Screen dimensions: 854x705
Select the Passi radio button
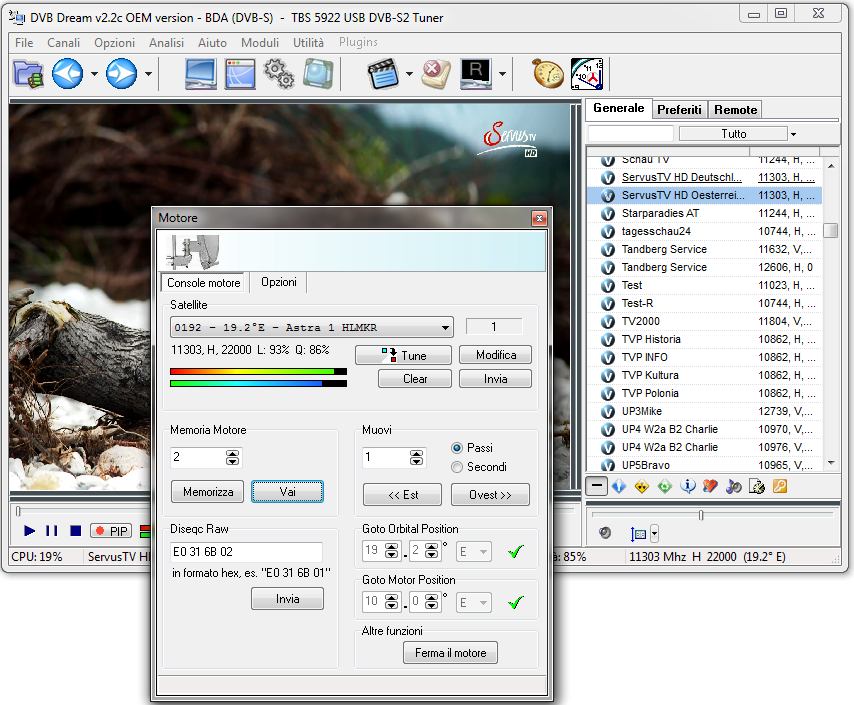[x=457, y=448]
